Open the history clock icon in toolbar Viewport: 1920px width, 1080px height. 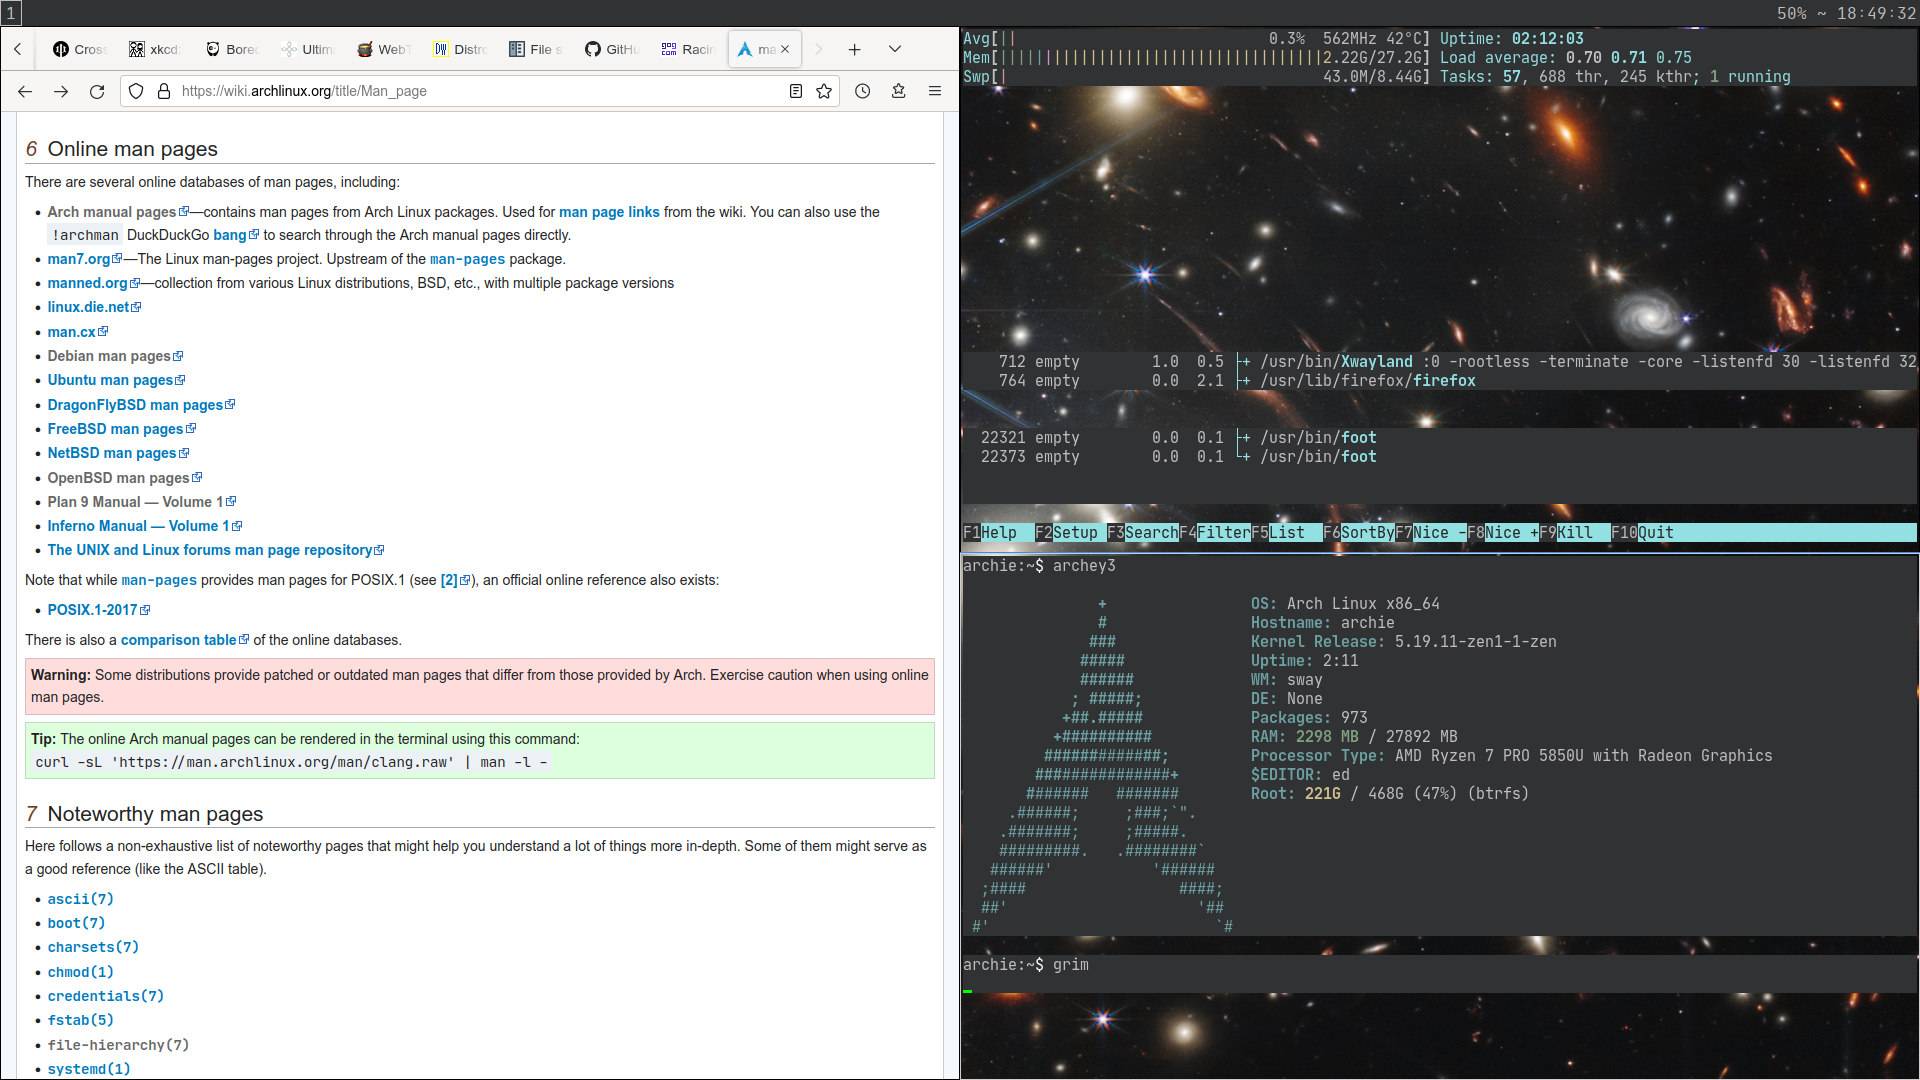[x=863, y=91]
